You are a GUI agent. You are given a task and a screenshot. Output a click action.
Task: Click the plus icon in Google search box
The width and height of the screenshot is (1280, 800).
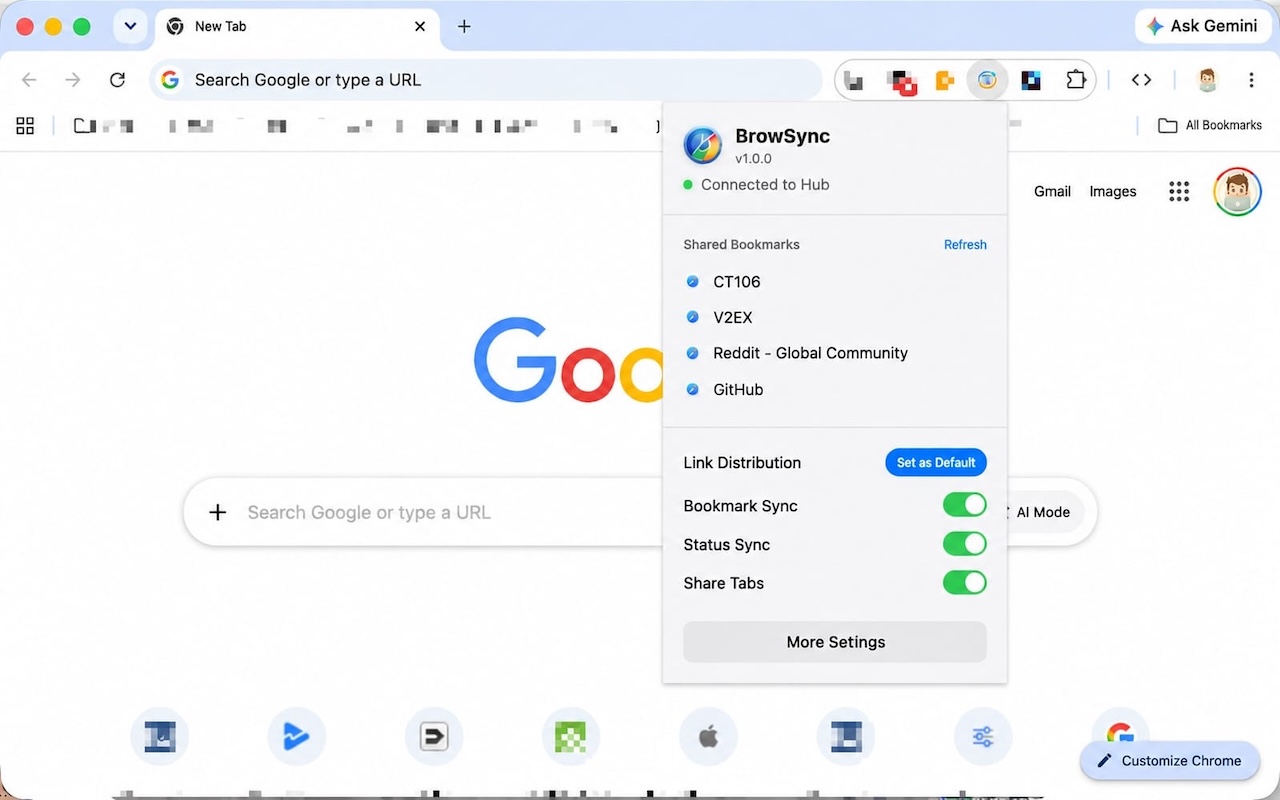tap(217, 512)
